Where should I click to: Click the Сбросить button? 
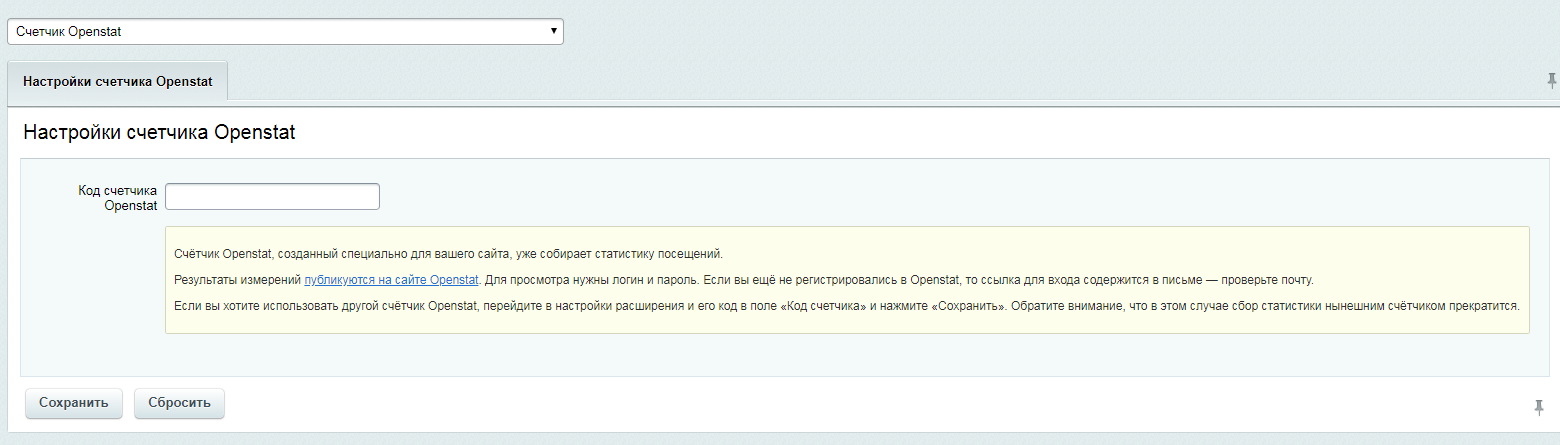pos(179,403)
